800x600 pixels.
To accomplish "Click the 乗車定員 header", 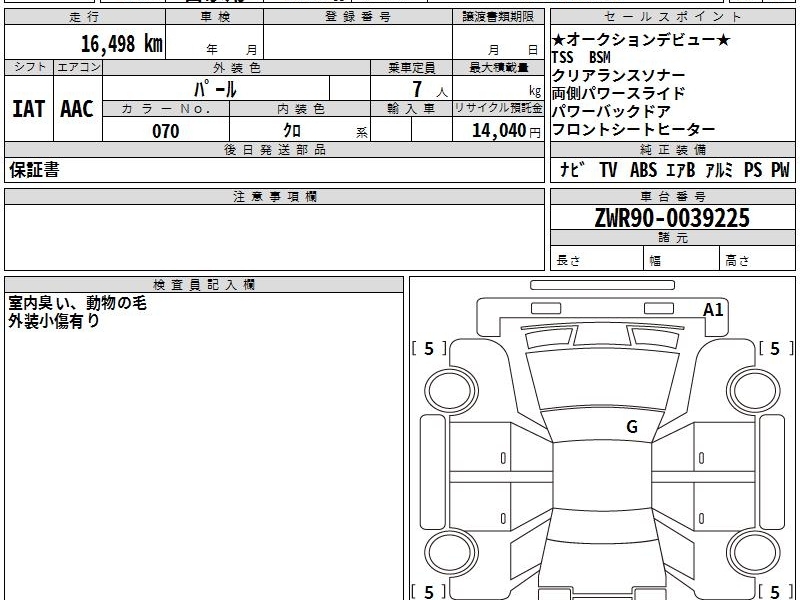I will coord(411,68).
